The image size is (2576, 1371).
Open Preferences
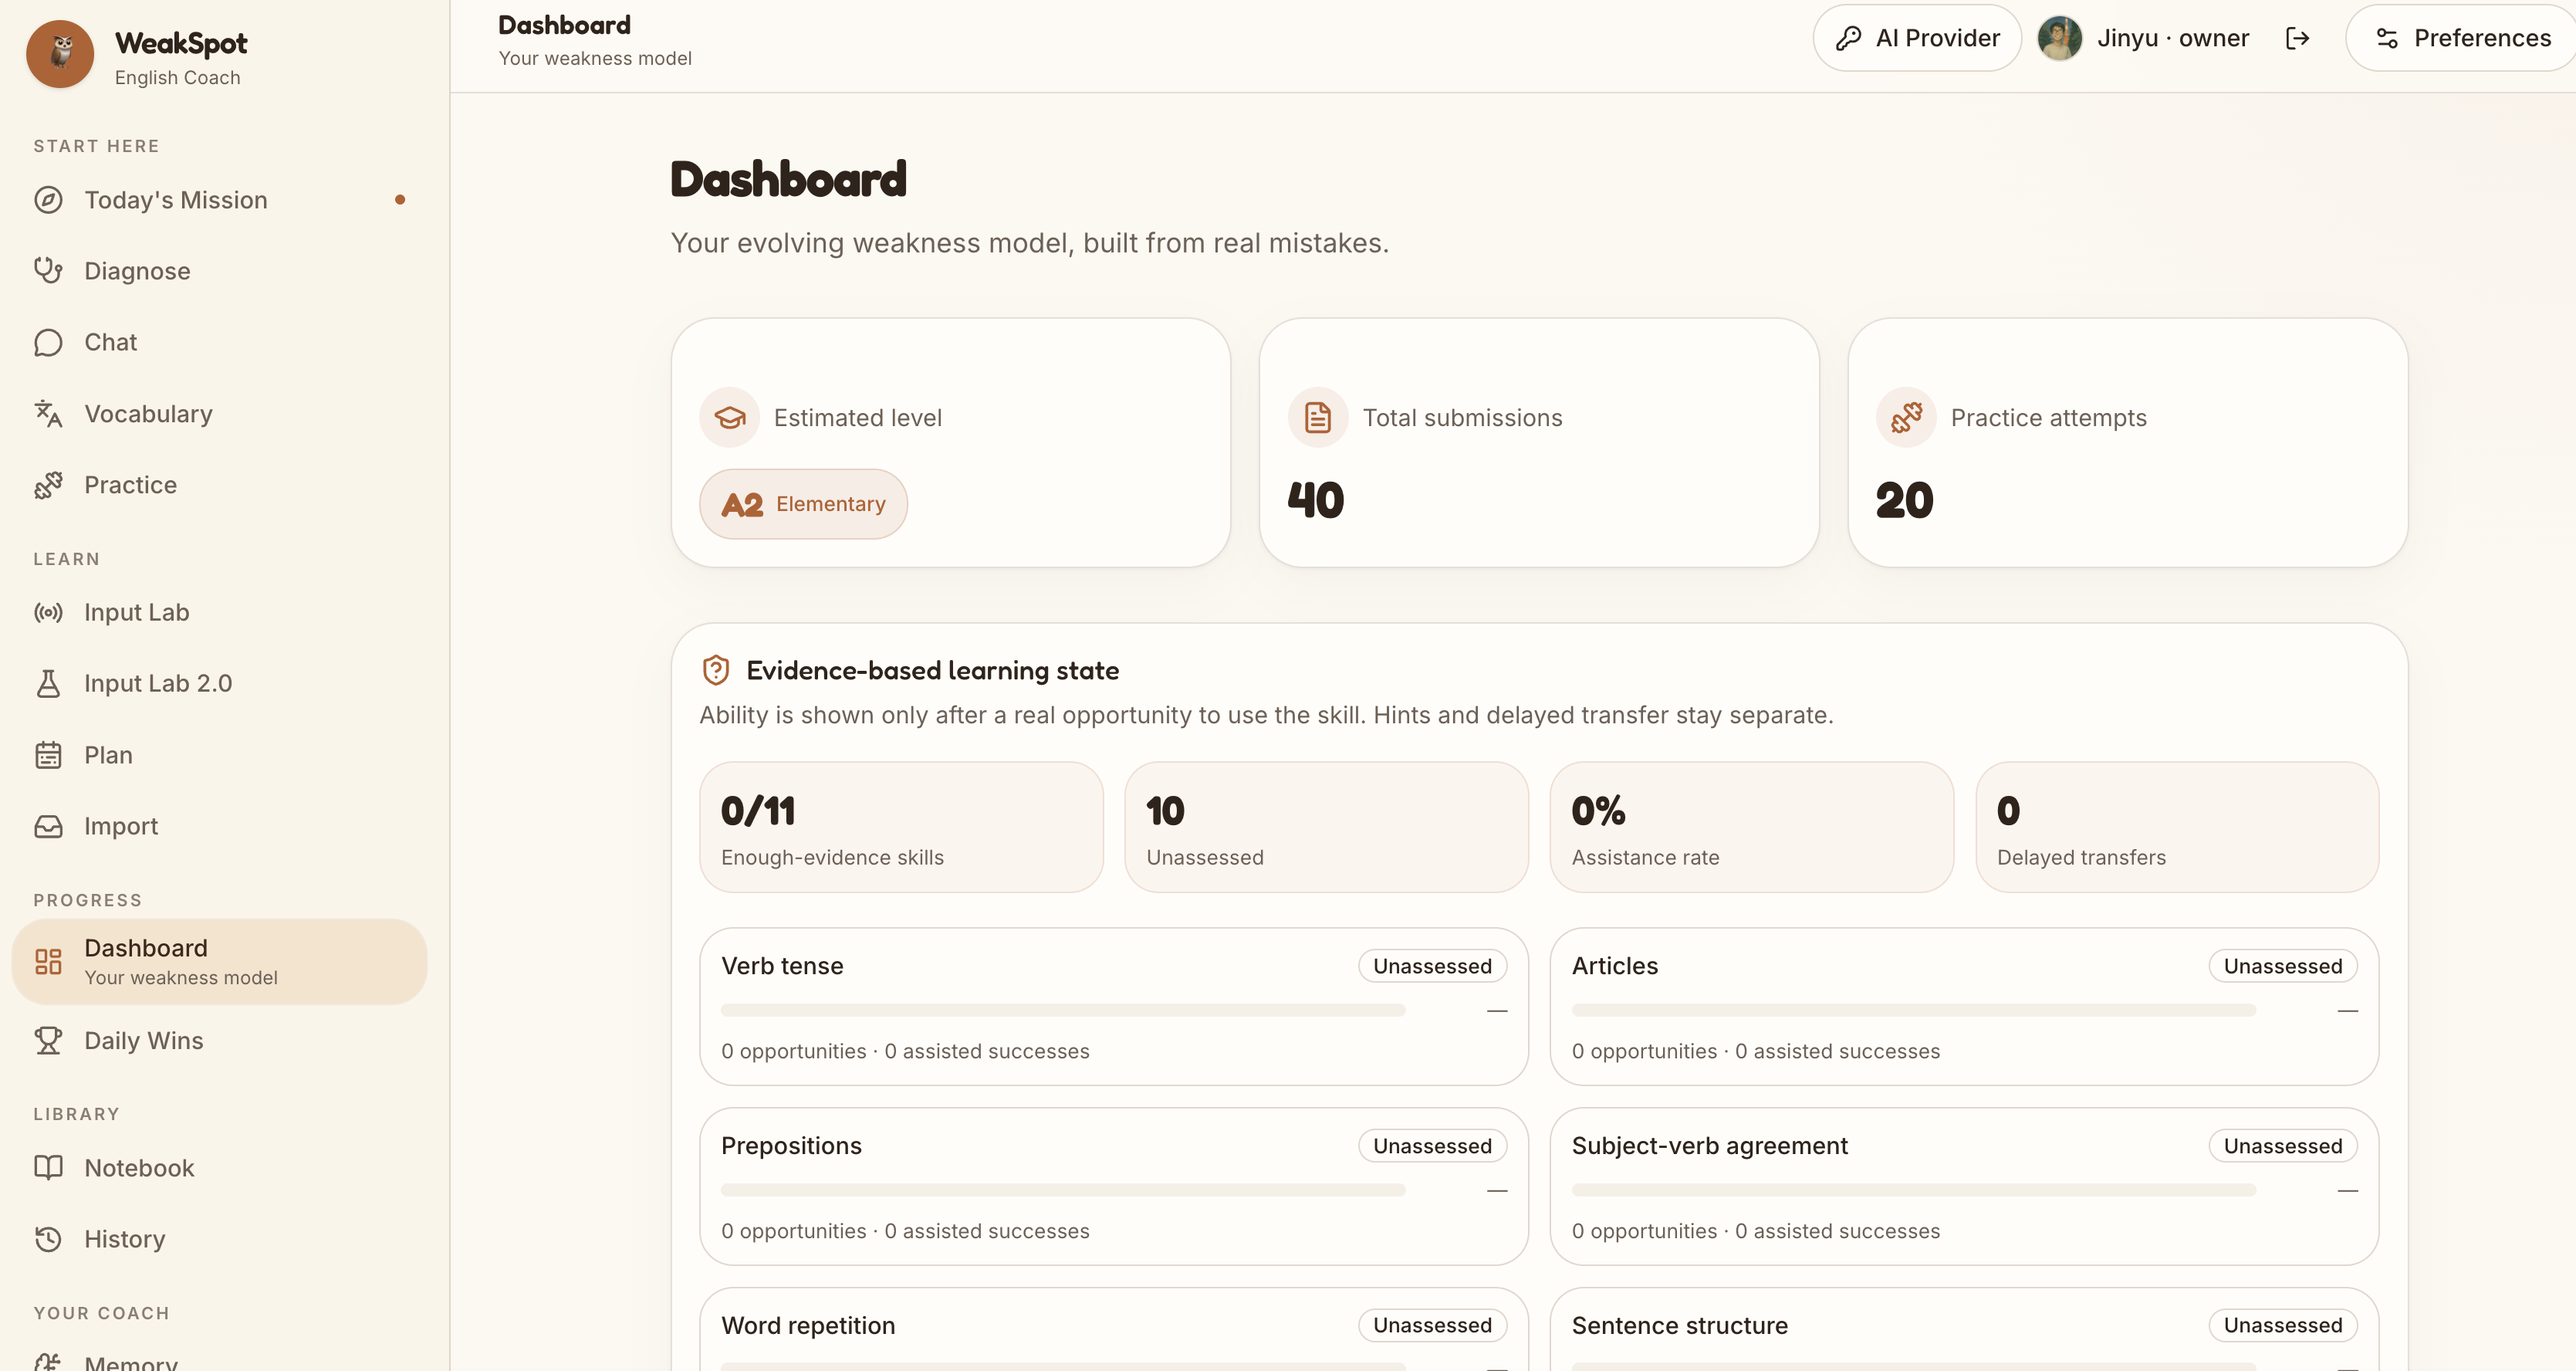click(2462, 38)
